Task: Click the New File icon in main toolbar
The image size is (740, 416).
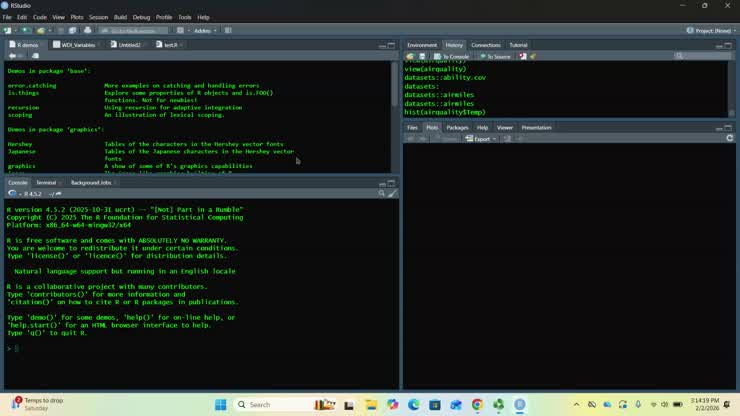Action: [7, 31]
